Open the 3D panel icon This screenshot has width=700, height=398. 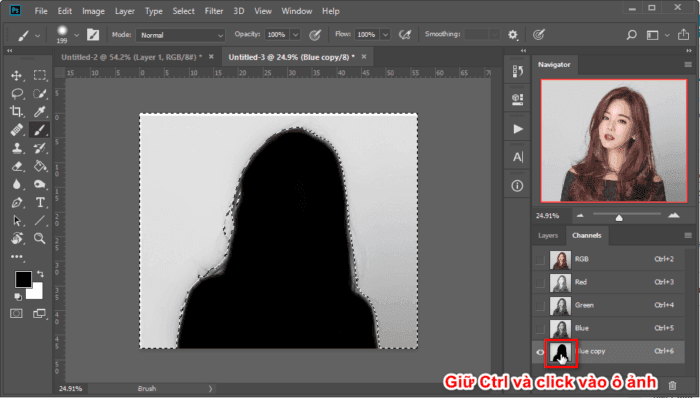517,99
